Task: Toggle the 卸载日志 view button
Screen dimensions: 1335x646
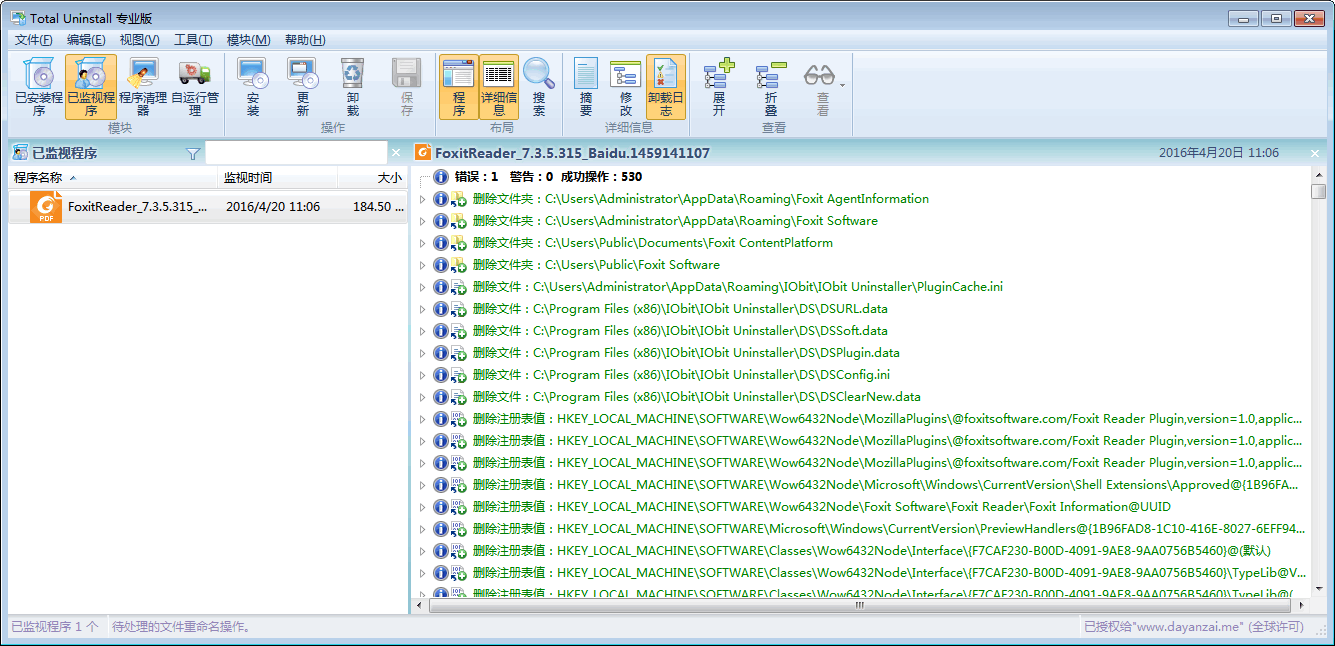Action: (x=666, y=87)
